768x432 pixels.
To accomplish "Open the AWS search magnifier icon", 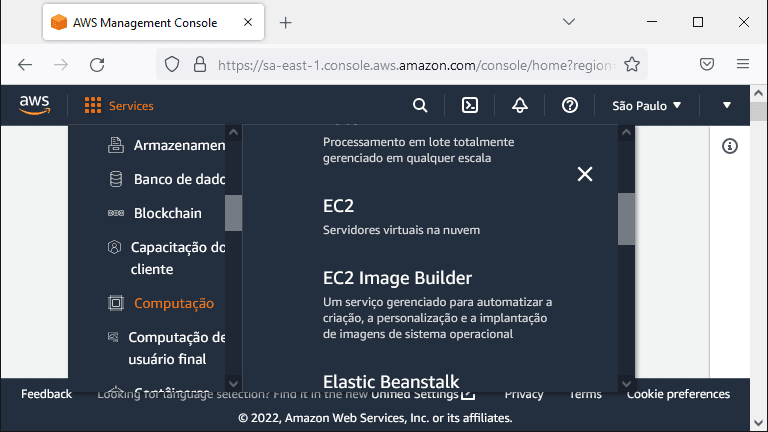I will [x=420, y=105].
